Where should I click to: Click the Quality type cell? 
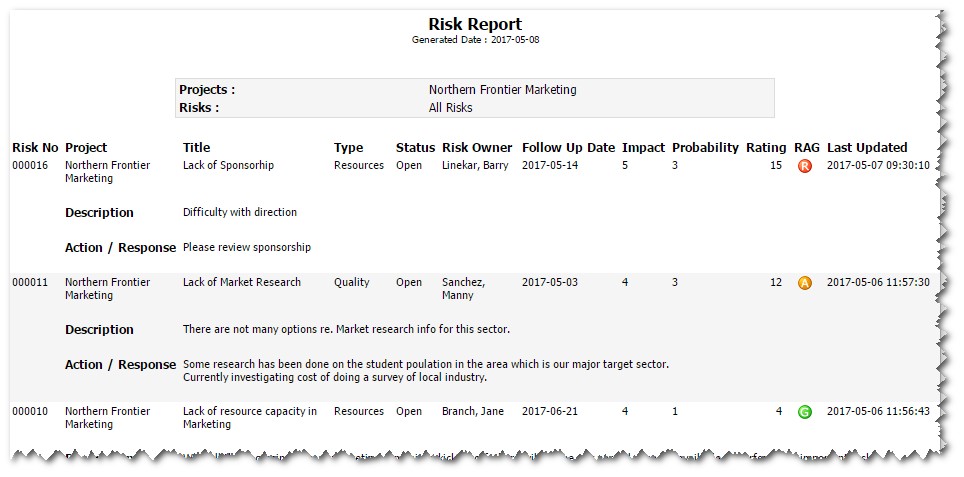click(352, 282)
